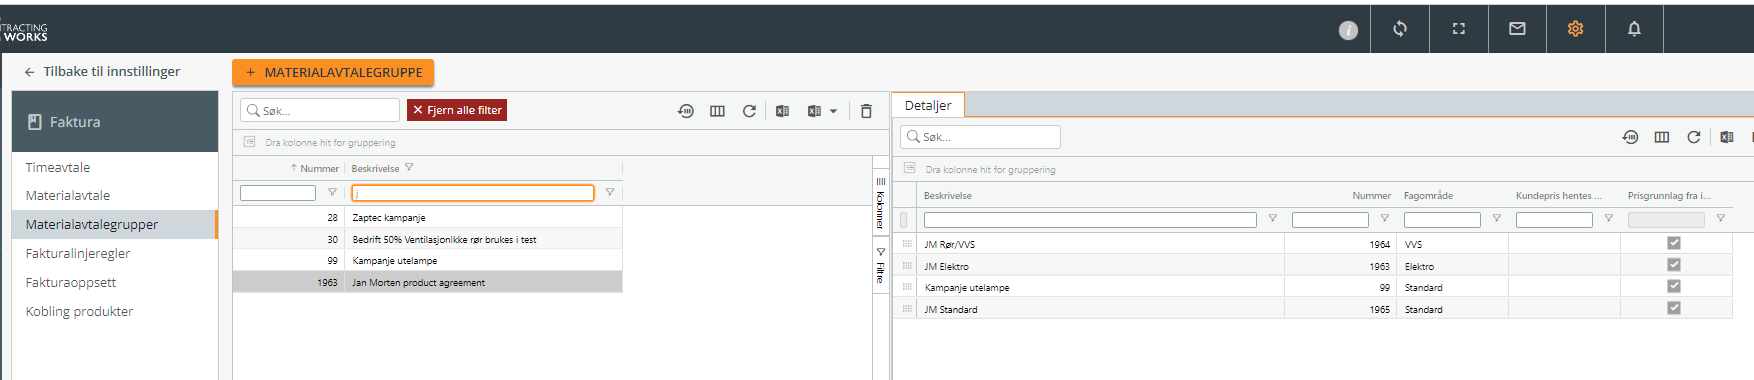Click the sync icon in header
Screen dimensions: 1754x380
(1400, 29)
